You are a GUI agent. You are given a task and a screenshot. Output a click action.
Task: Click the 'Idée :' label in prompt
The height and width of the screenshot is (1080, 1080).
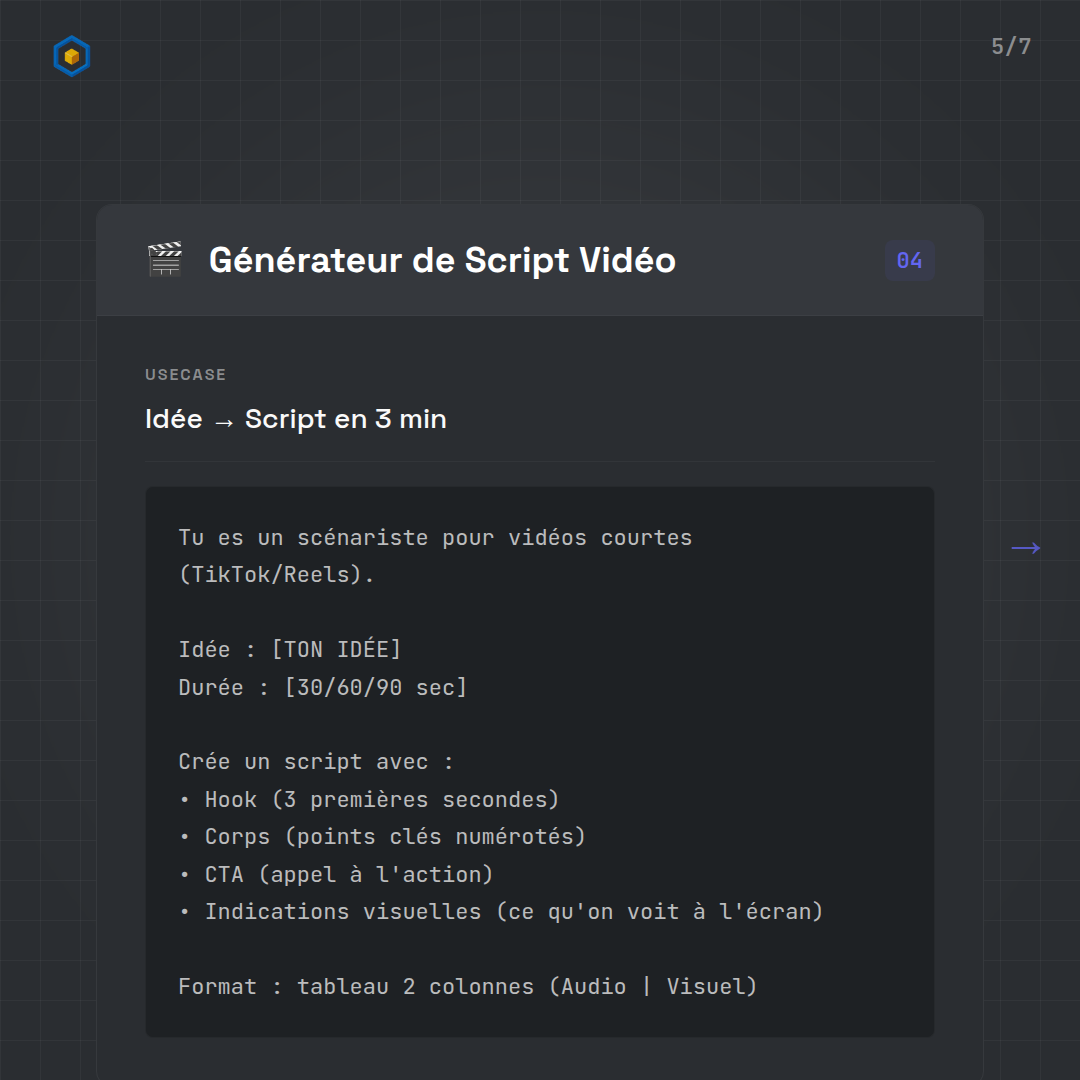coord(217,650)
